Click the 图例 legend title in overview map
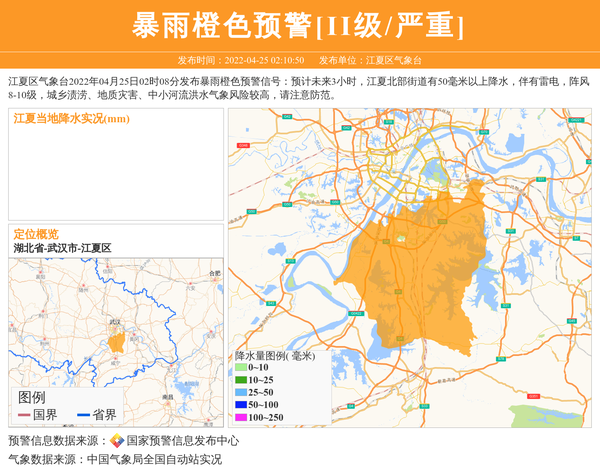Viewport: 600px width, 471px height. (32, 397)
